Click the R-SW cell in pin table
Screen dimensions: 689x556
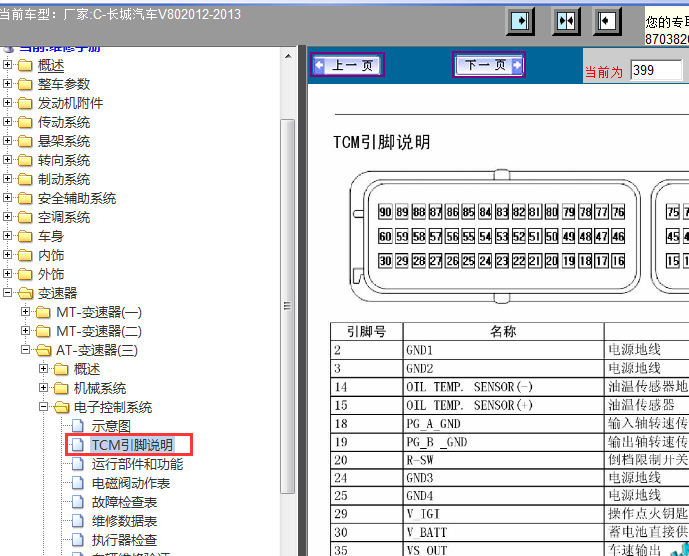click(503, 460)
